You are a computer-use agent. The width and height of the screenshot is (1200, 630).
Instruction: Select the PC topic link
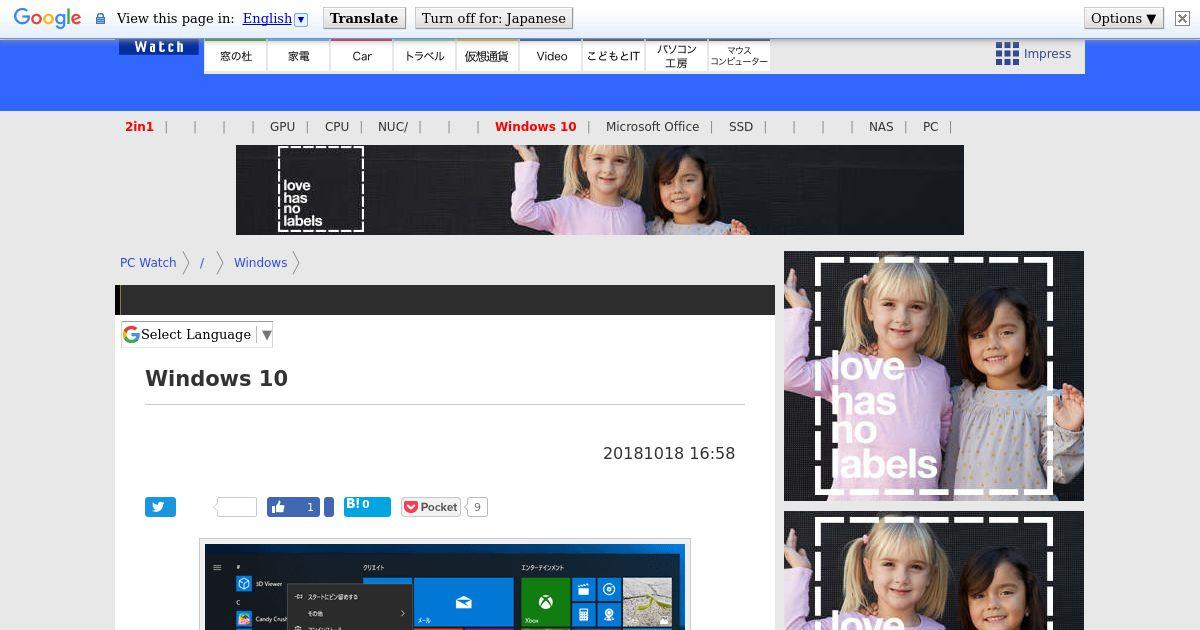pos(930,127)
